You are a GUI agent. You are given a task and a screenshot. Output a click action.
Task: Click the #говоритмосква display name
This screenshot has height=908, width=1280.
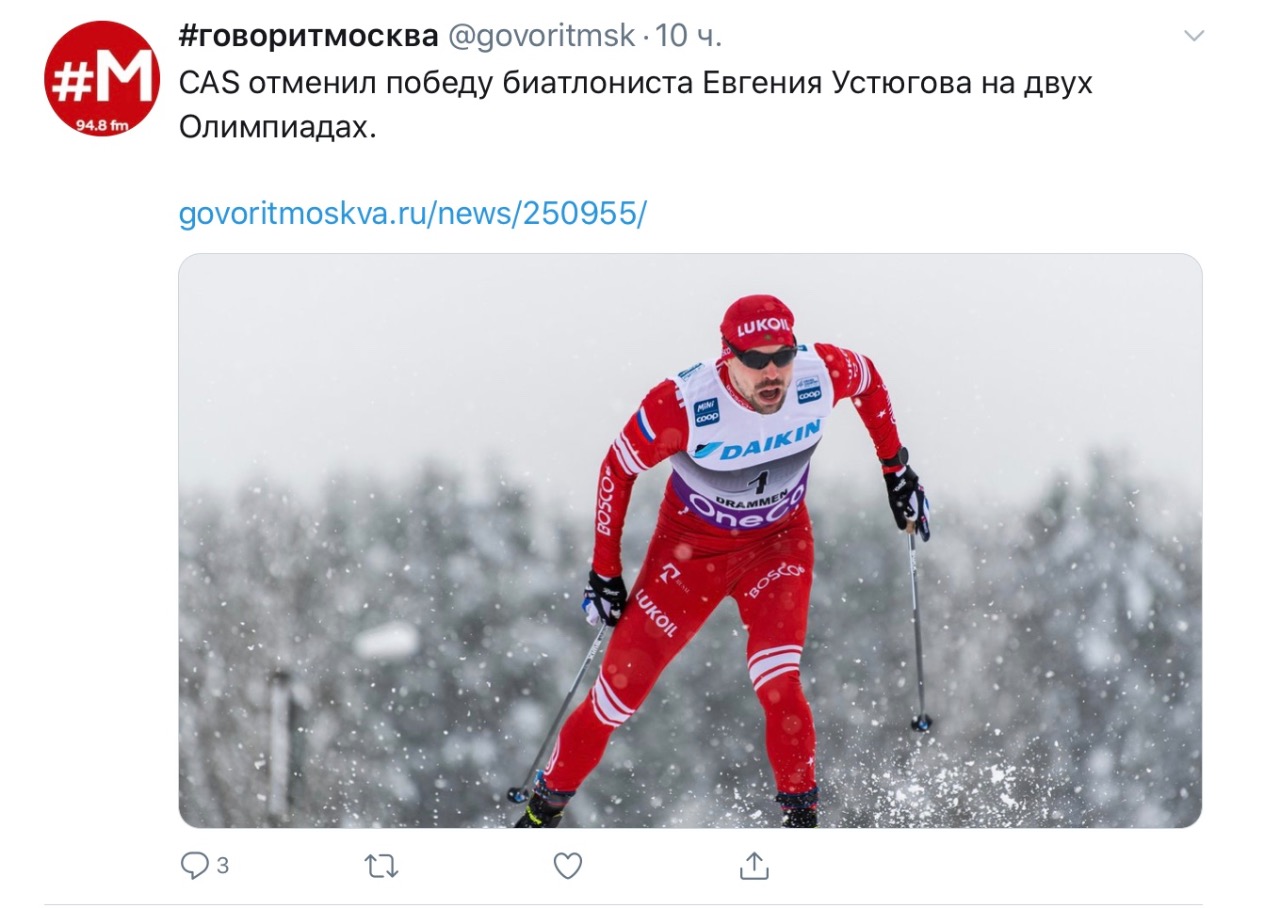click(x=308, y=36)
